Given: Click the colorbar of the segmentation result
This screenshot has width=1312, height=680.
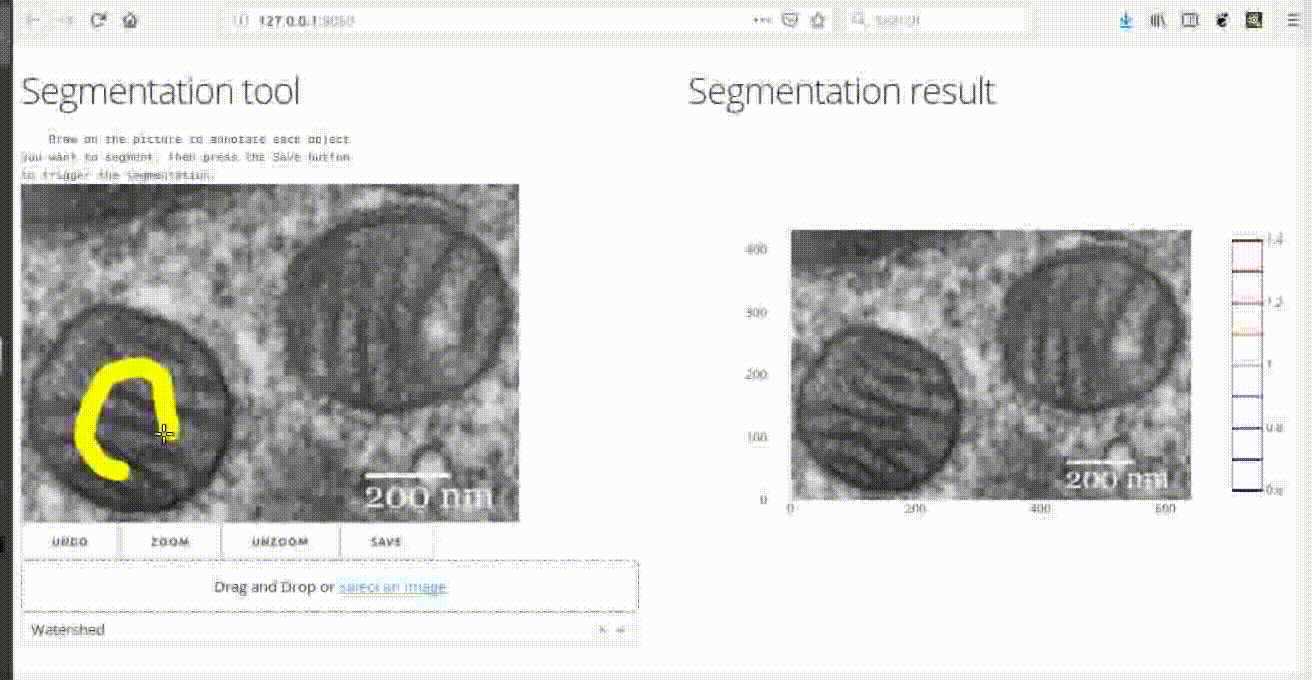Looking at the screenshot, I should (1246, 365).
